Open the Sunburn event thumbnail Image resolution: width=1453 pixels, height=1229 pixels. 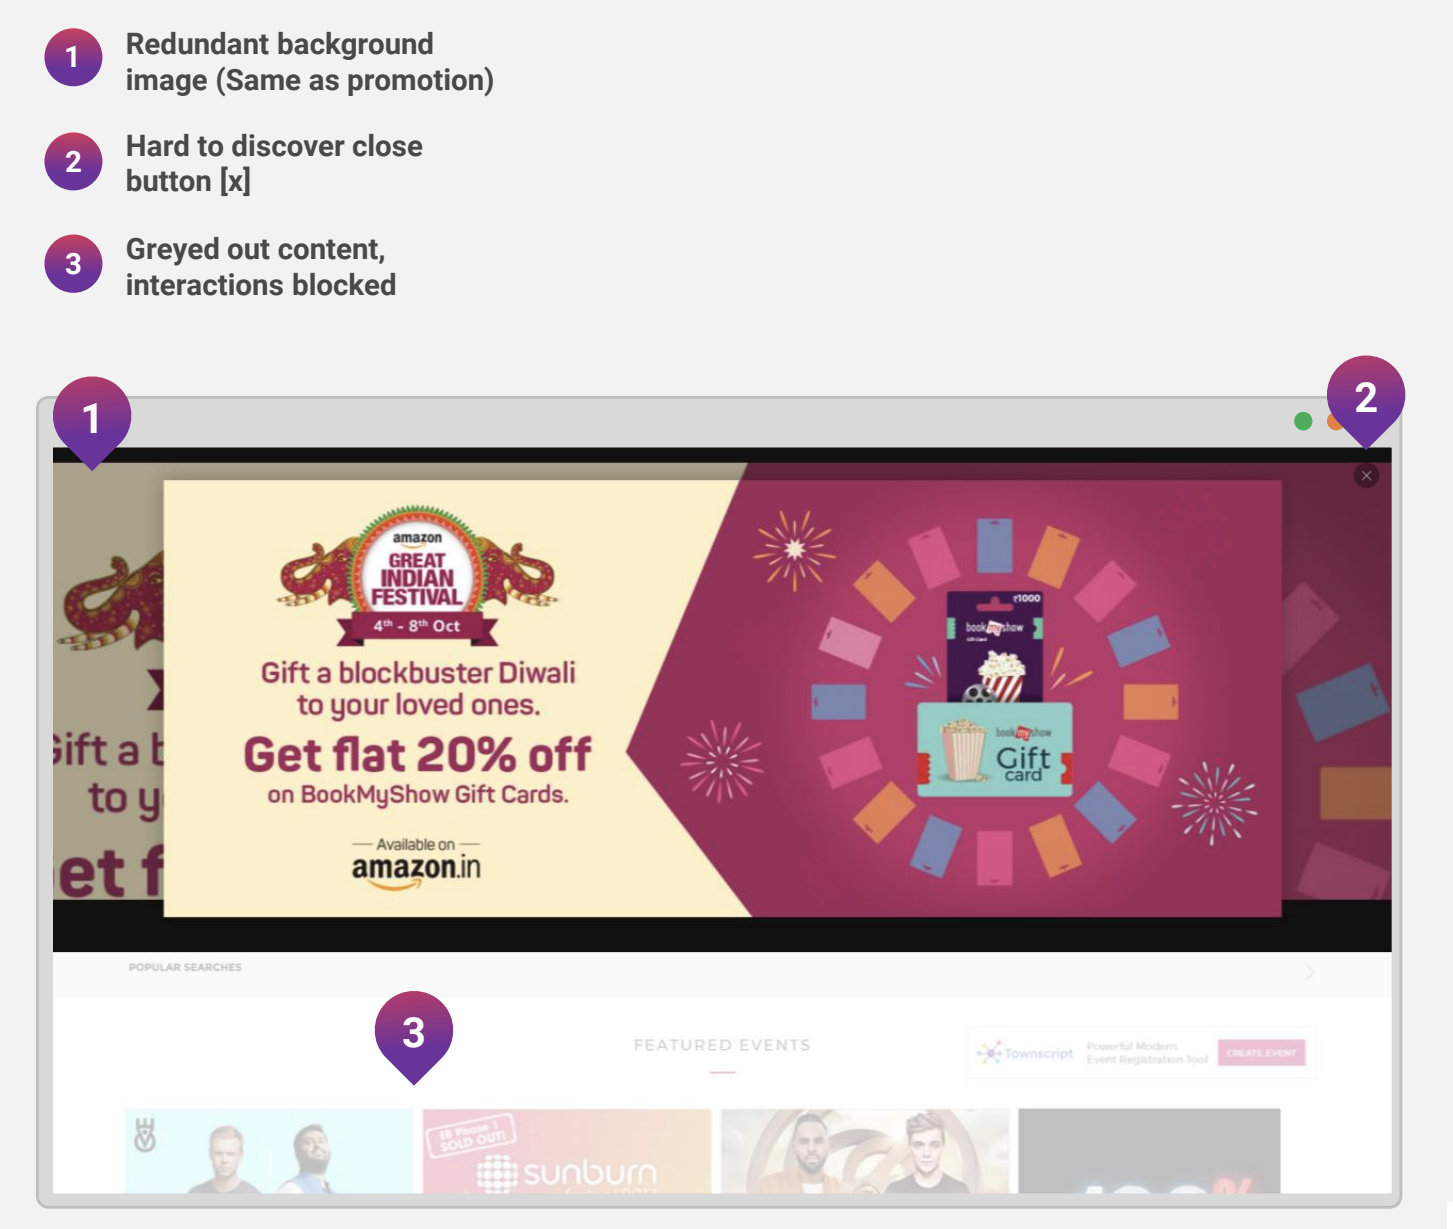point(567,1150)
